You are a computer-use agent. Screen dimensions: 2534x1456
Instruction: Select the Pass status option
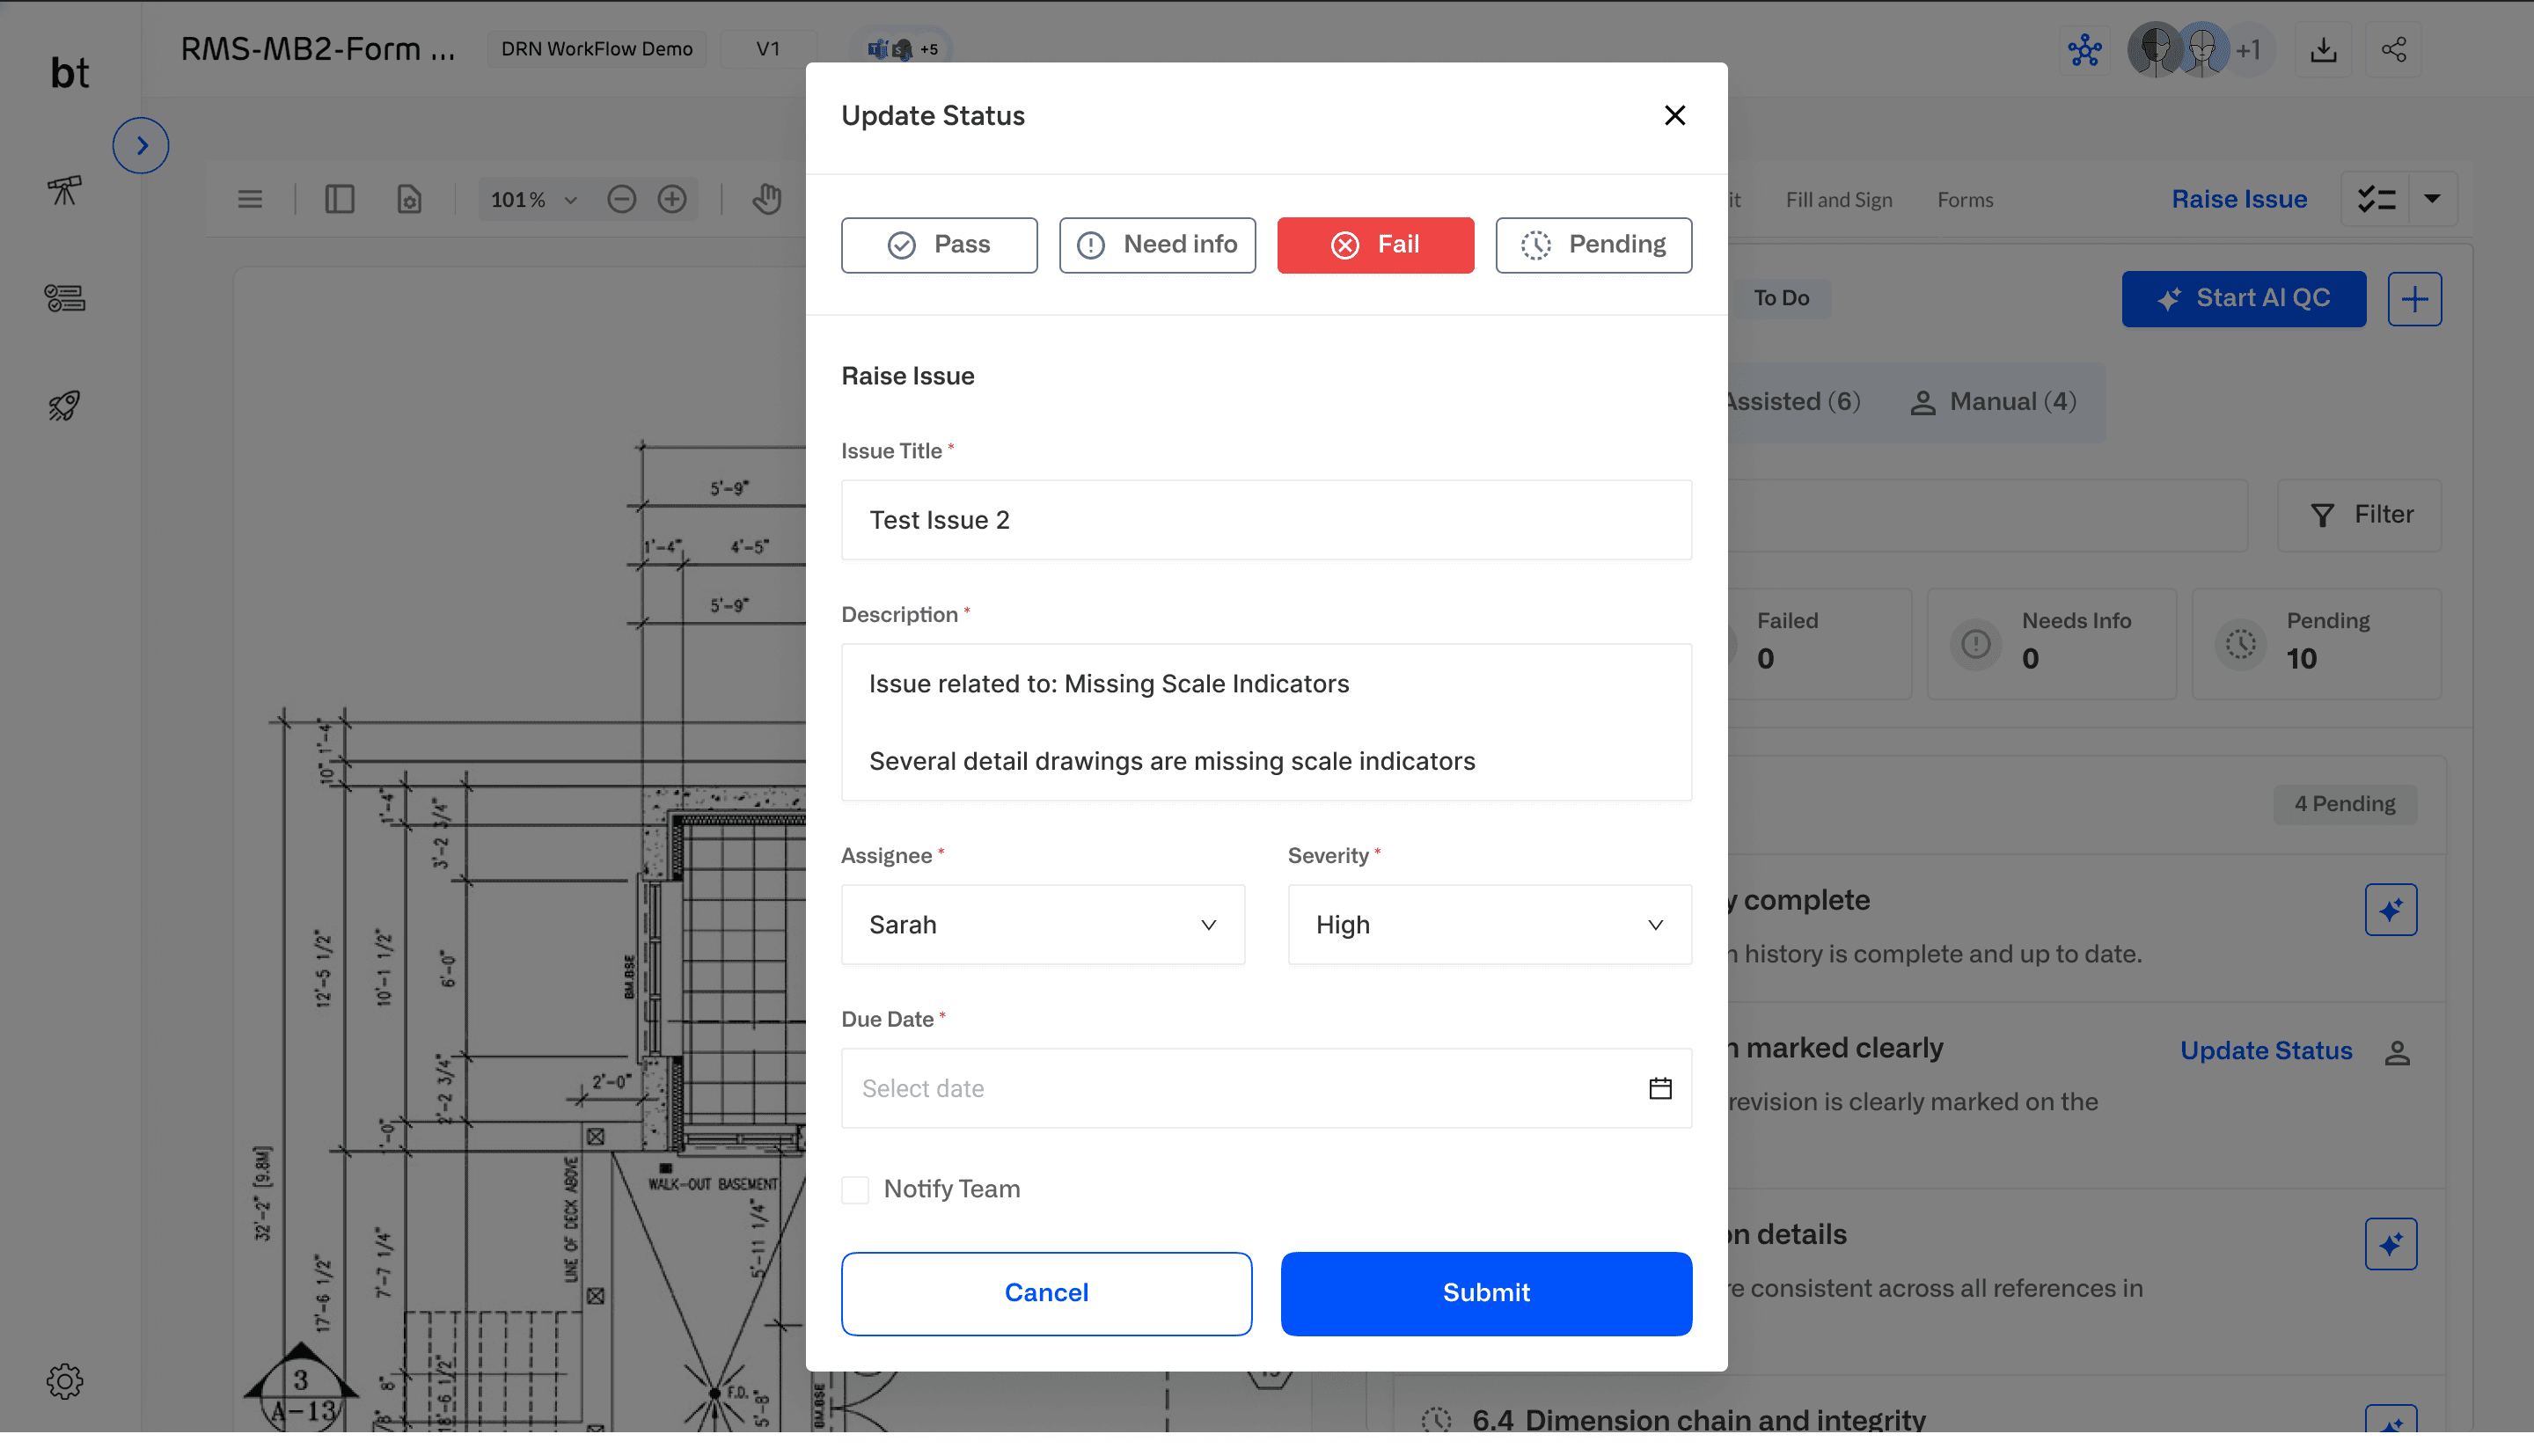click(x=939, y=245)
